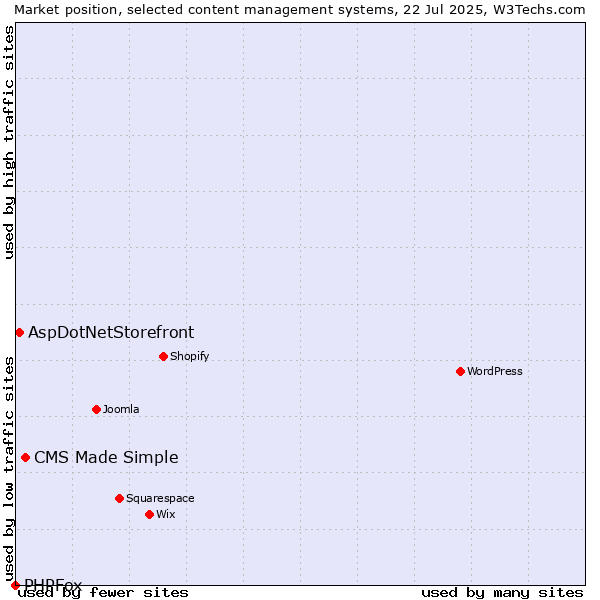Select the Shopify label text
Screen dimensions: 600x600
point(189,356)
